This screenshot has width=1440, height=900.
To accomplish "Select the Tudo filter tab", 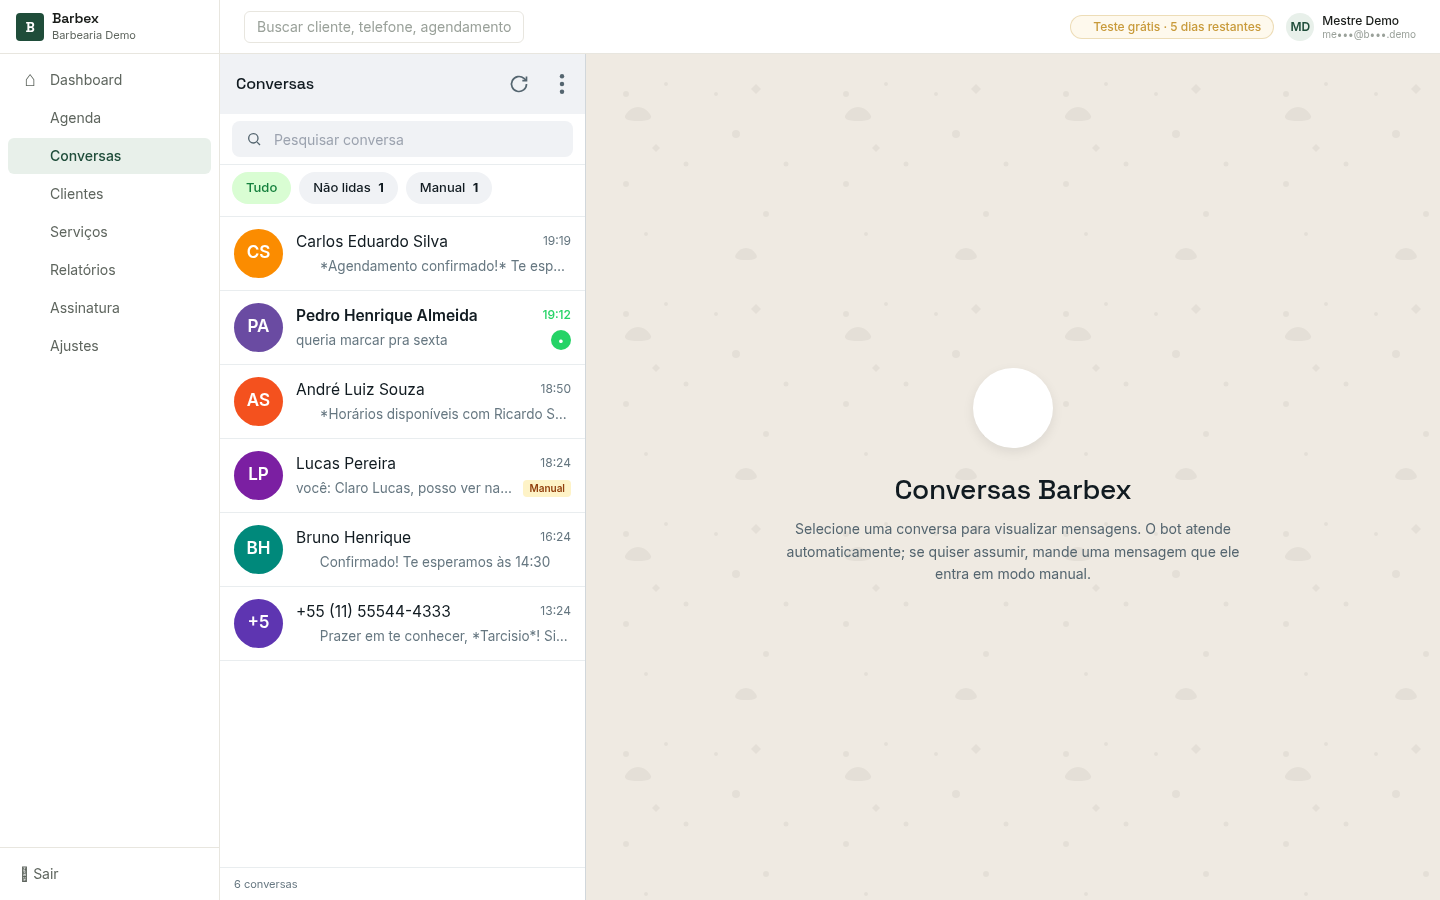I will [x=261, y=188].
